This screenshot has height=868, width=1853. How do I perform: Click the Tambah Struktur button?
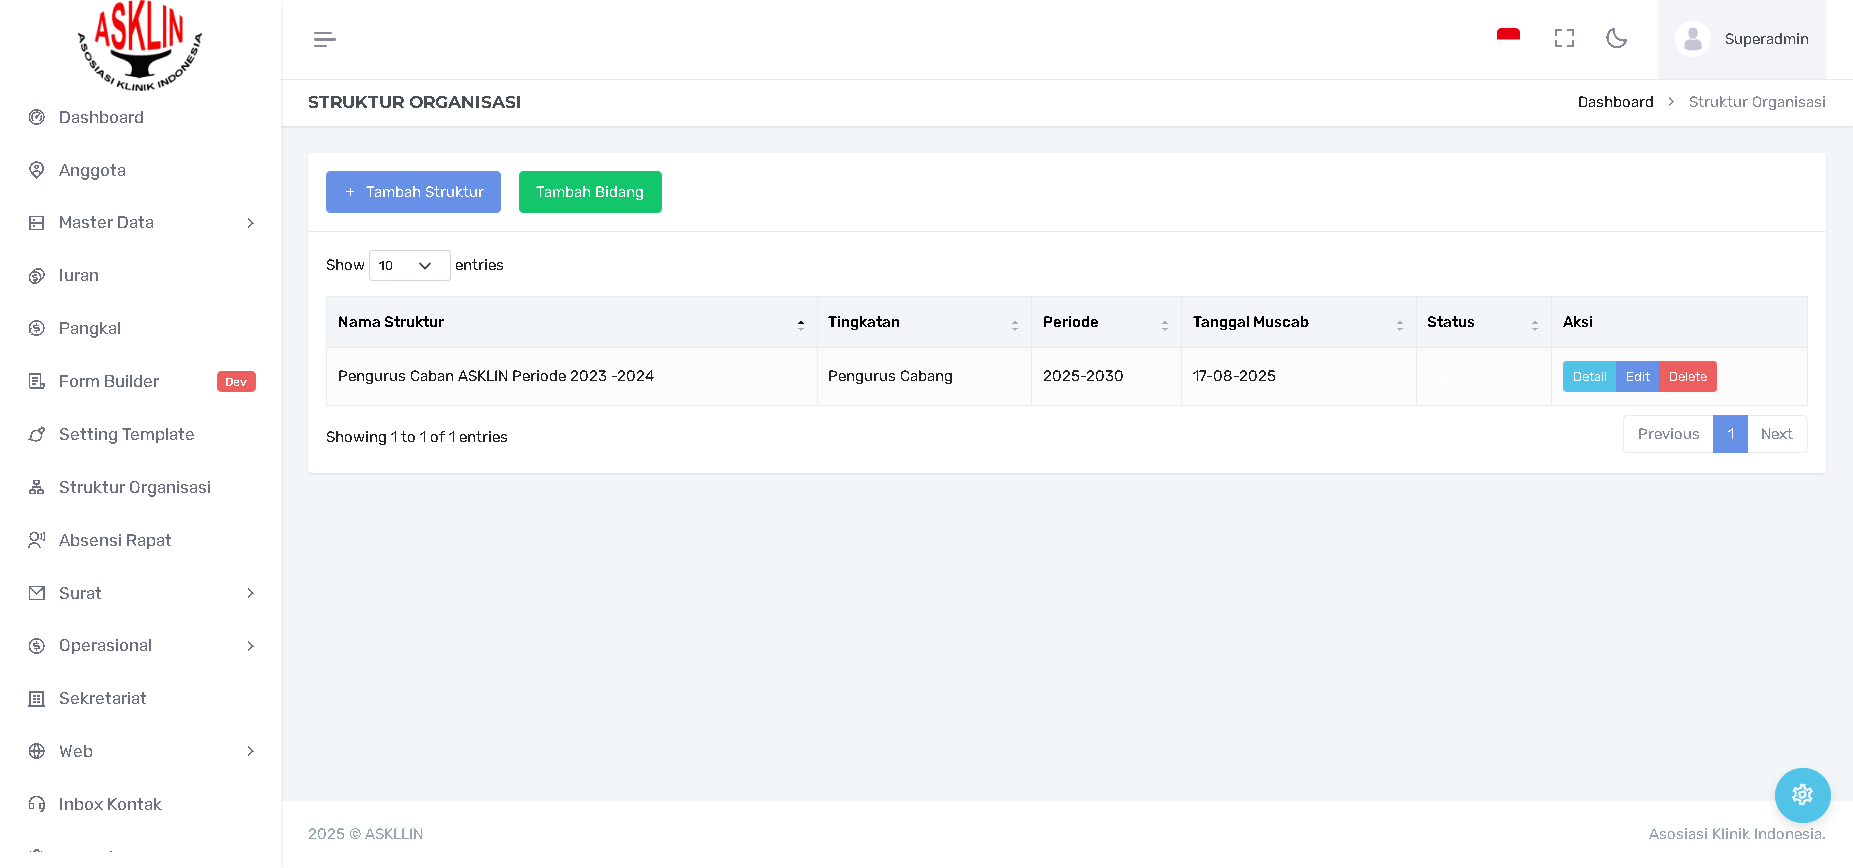(413, 192)
